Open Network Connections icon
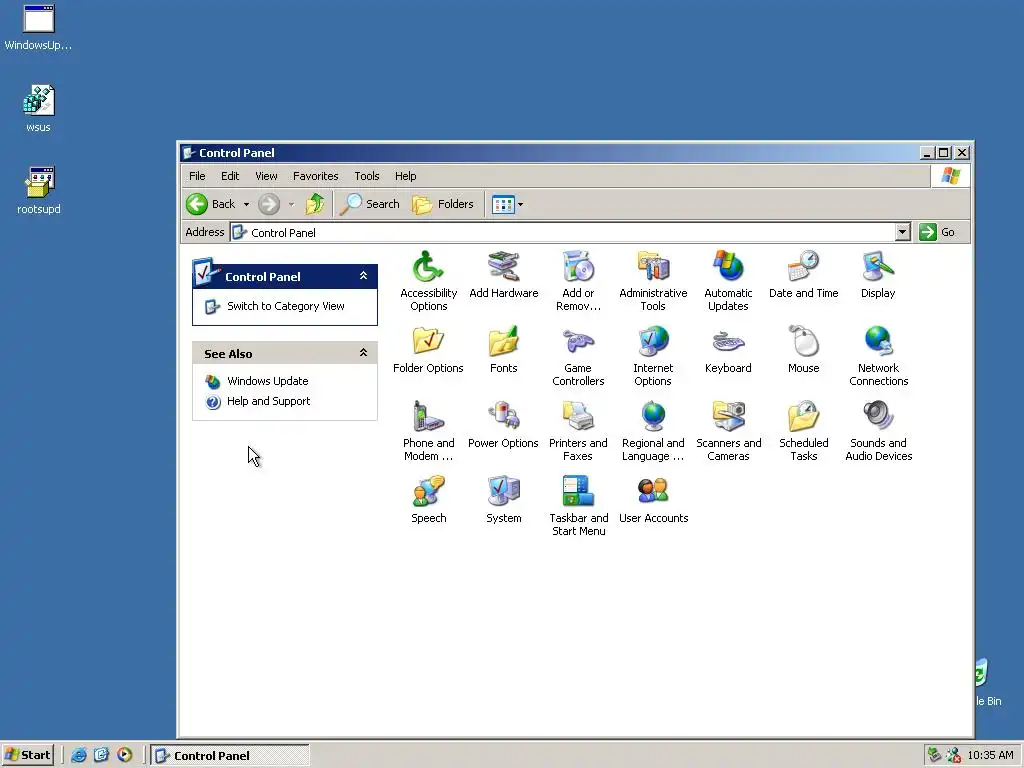The width and height of the screenshot is (1024, 768). (878, 356)
